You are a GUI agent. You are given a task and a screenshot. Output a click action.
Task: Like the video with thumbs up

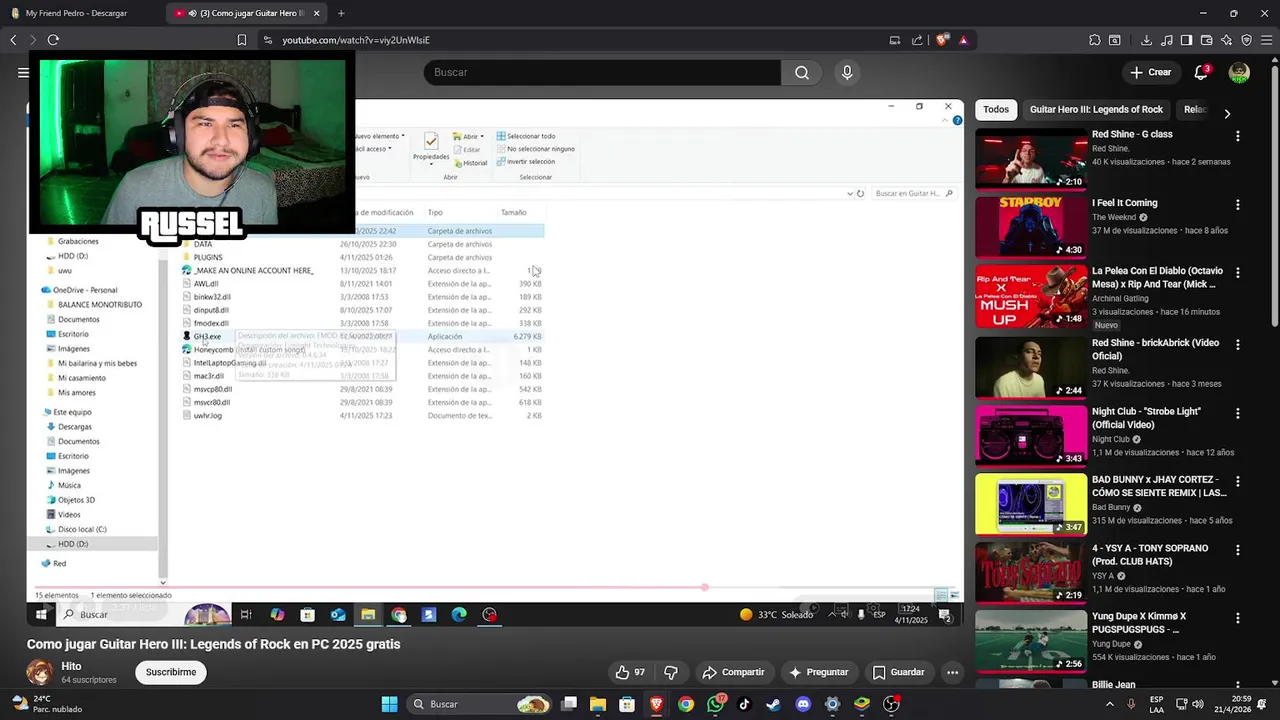[630, 672]
